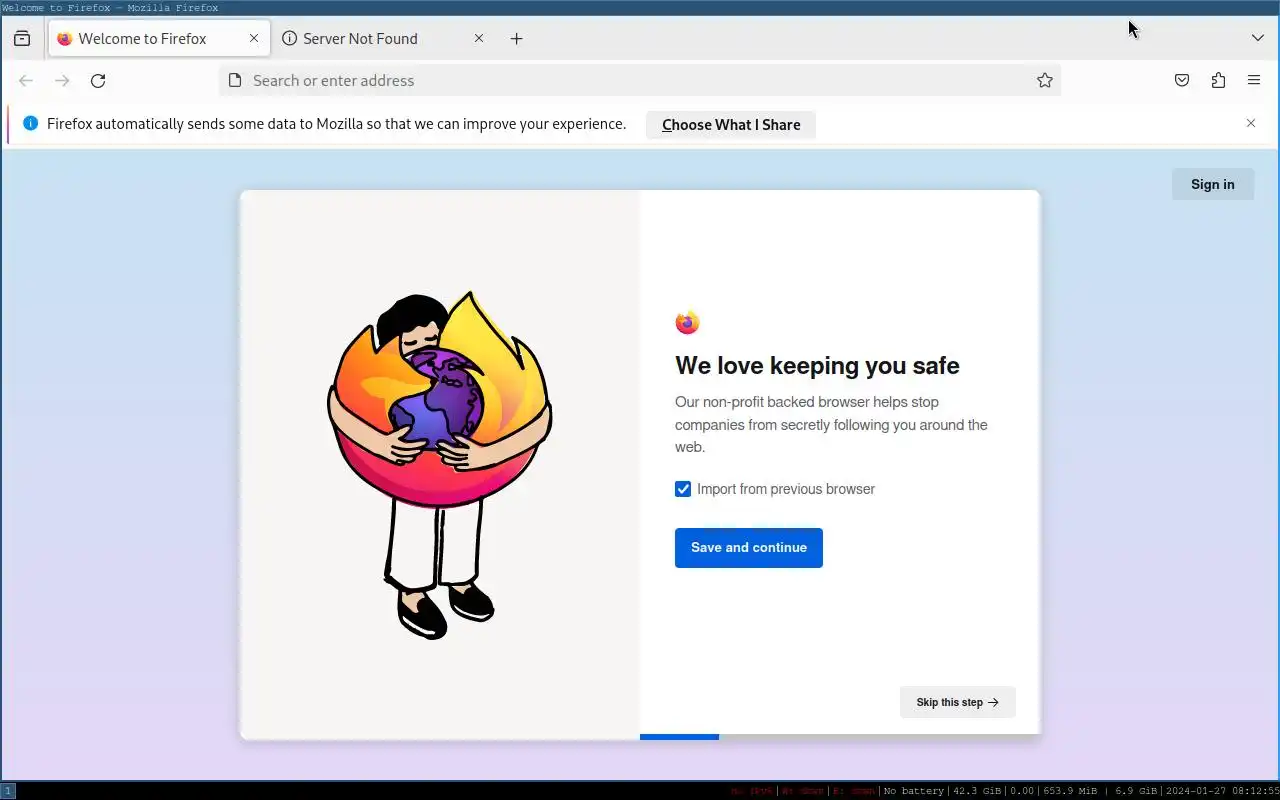Expand the list all tabs dropdown
The height and width of the screenshot is (800, 1280).
coord(1258,39)
